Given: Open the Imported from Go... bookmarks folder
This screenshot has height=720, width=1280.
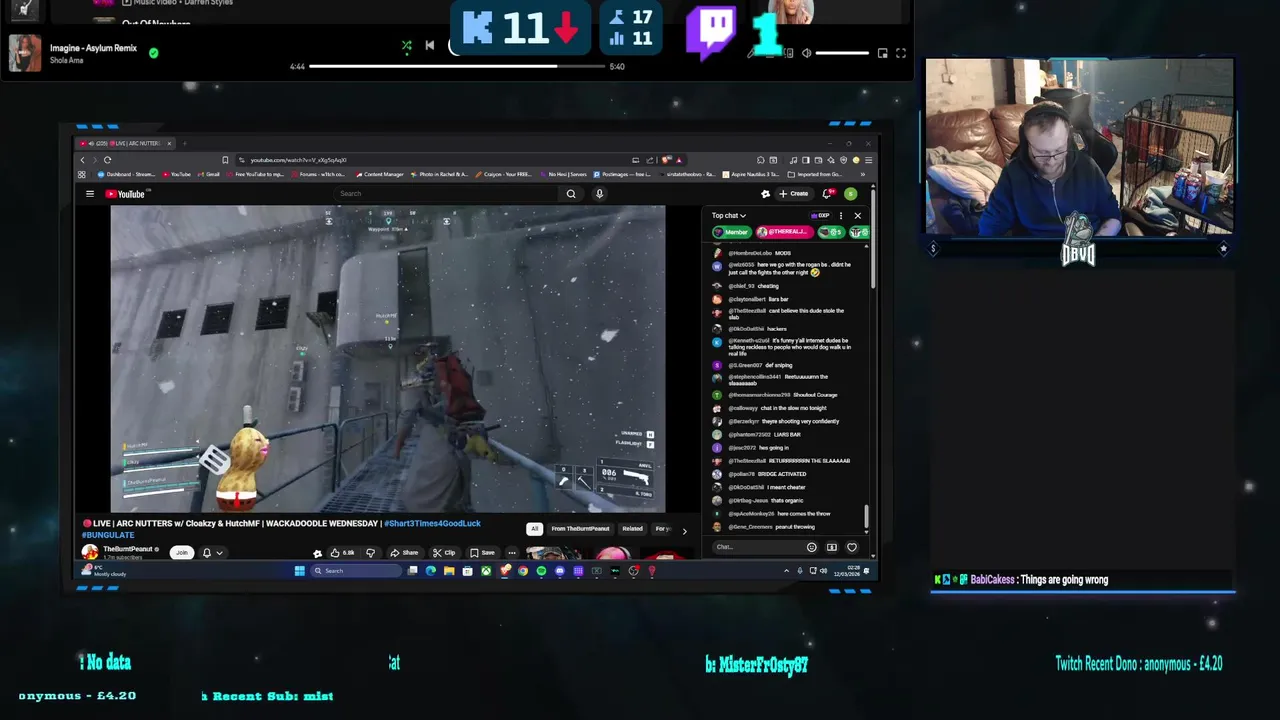Looking at the screenshot, I should pyautogui.click(x=815, y=174).
